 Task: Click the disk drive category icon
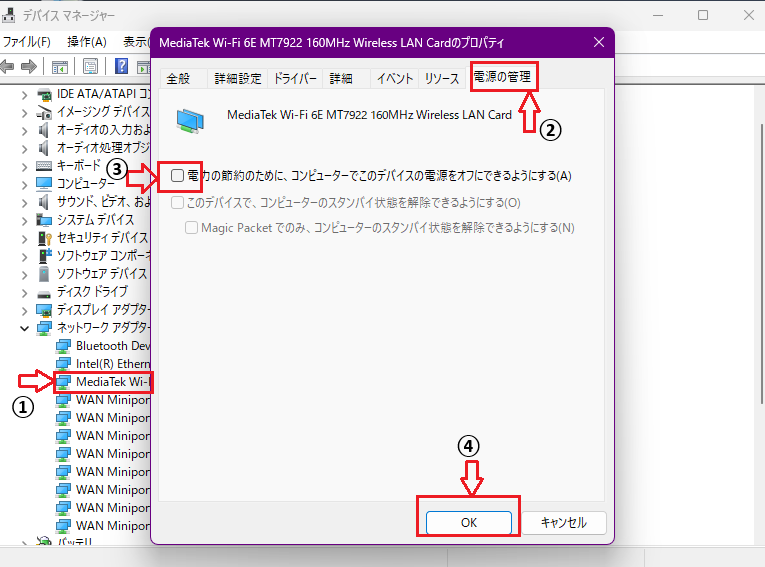click(44, 294)
